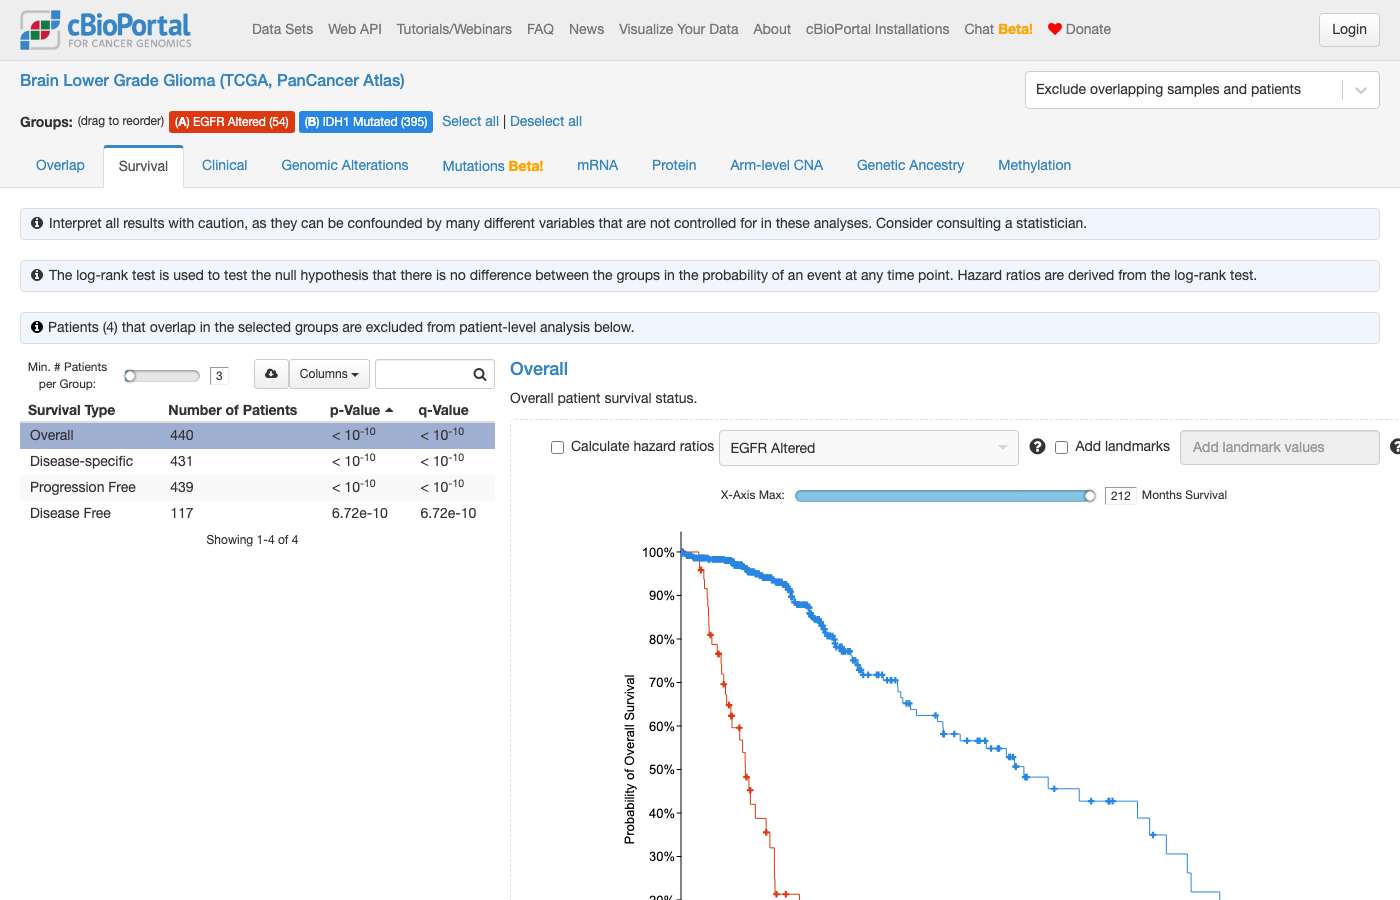Viewport: 1400px width, 900px height.
Task: Select the Protein tab
Action: click(674, 166)
